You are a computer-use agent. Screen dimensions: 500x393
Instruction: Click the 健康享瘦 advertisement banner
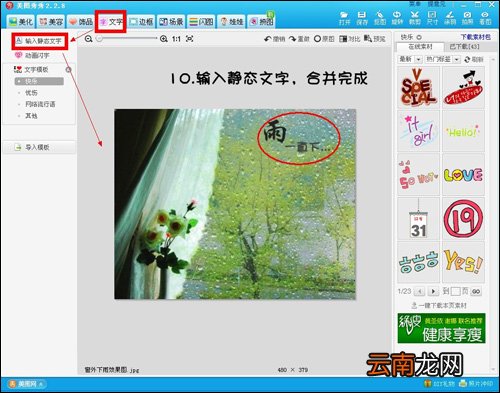441,328
